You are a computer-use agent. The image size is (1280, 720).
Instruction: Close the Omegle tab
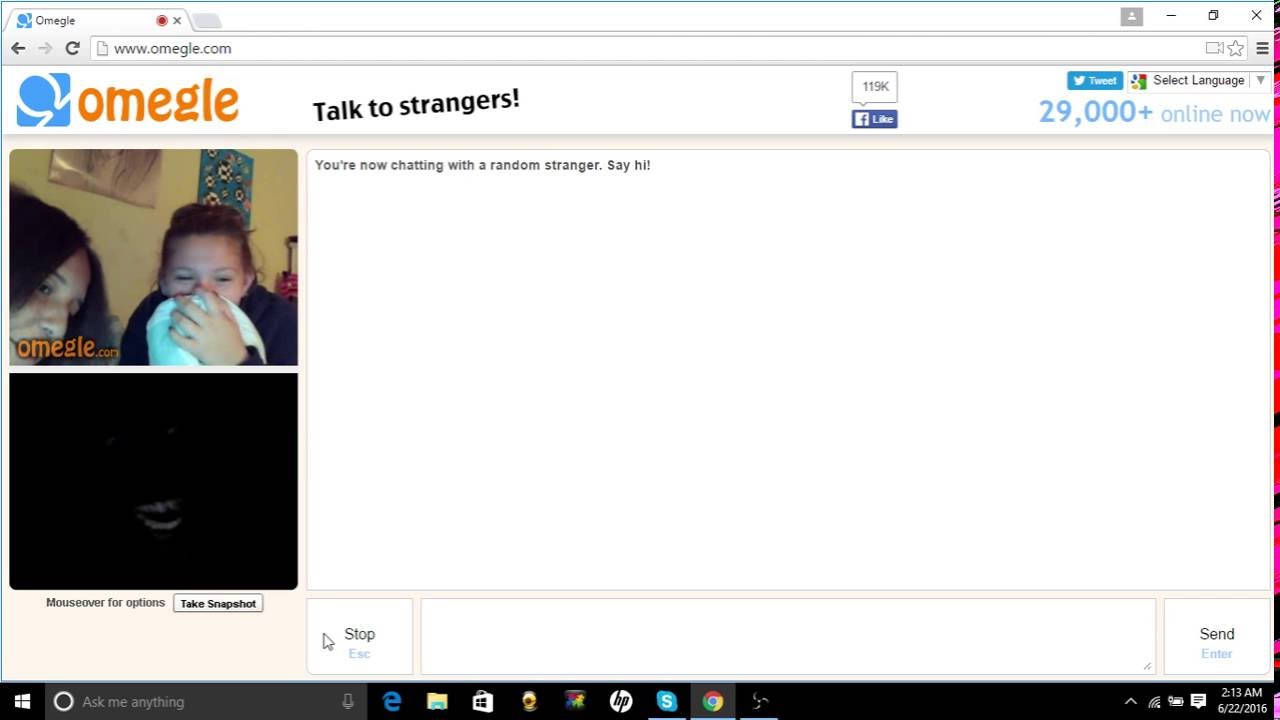[177, 20]
